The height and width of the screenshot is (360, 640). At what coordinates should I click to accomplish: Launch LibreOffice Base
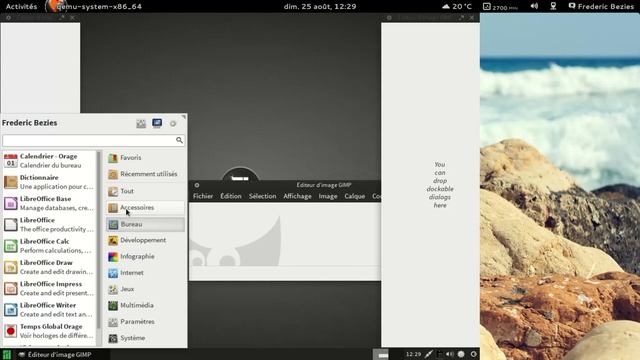(49, 203)
